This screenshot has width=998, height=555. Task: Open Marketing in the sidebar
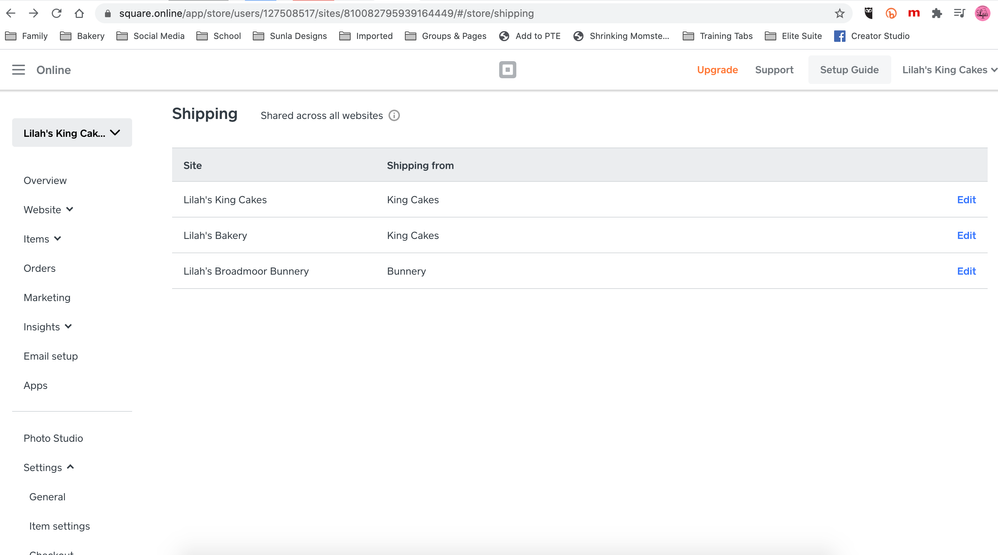click(x=47, y=298)
